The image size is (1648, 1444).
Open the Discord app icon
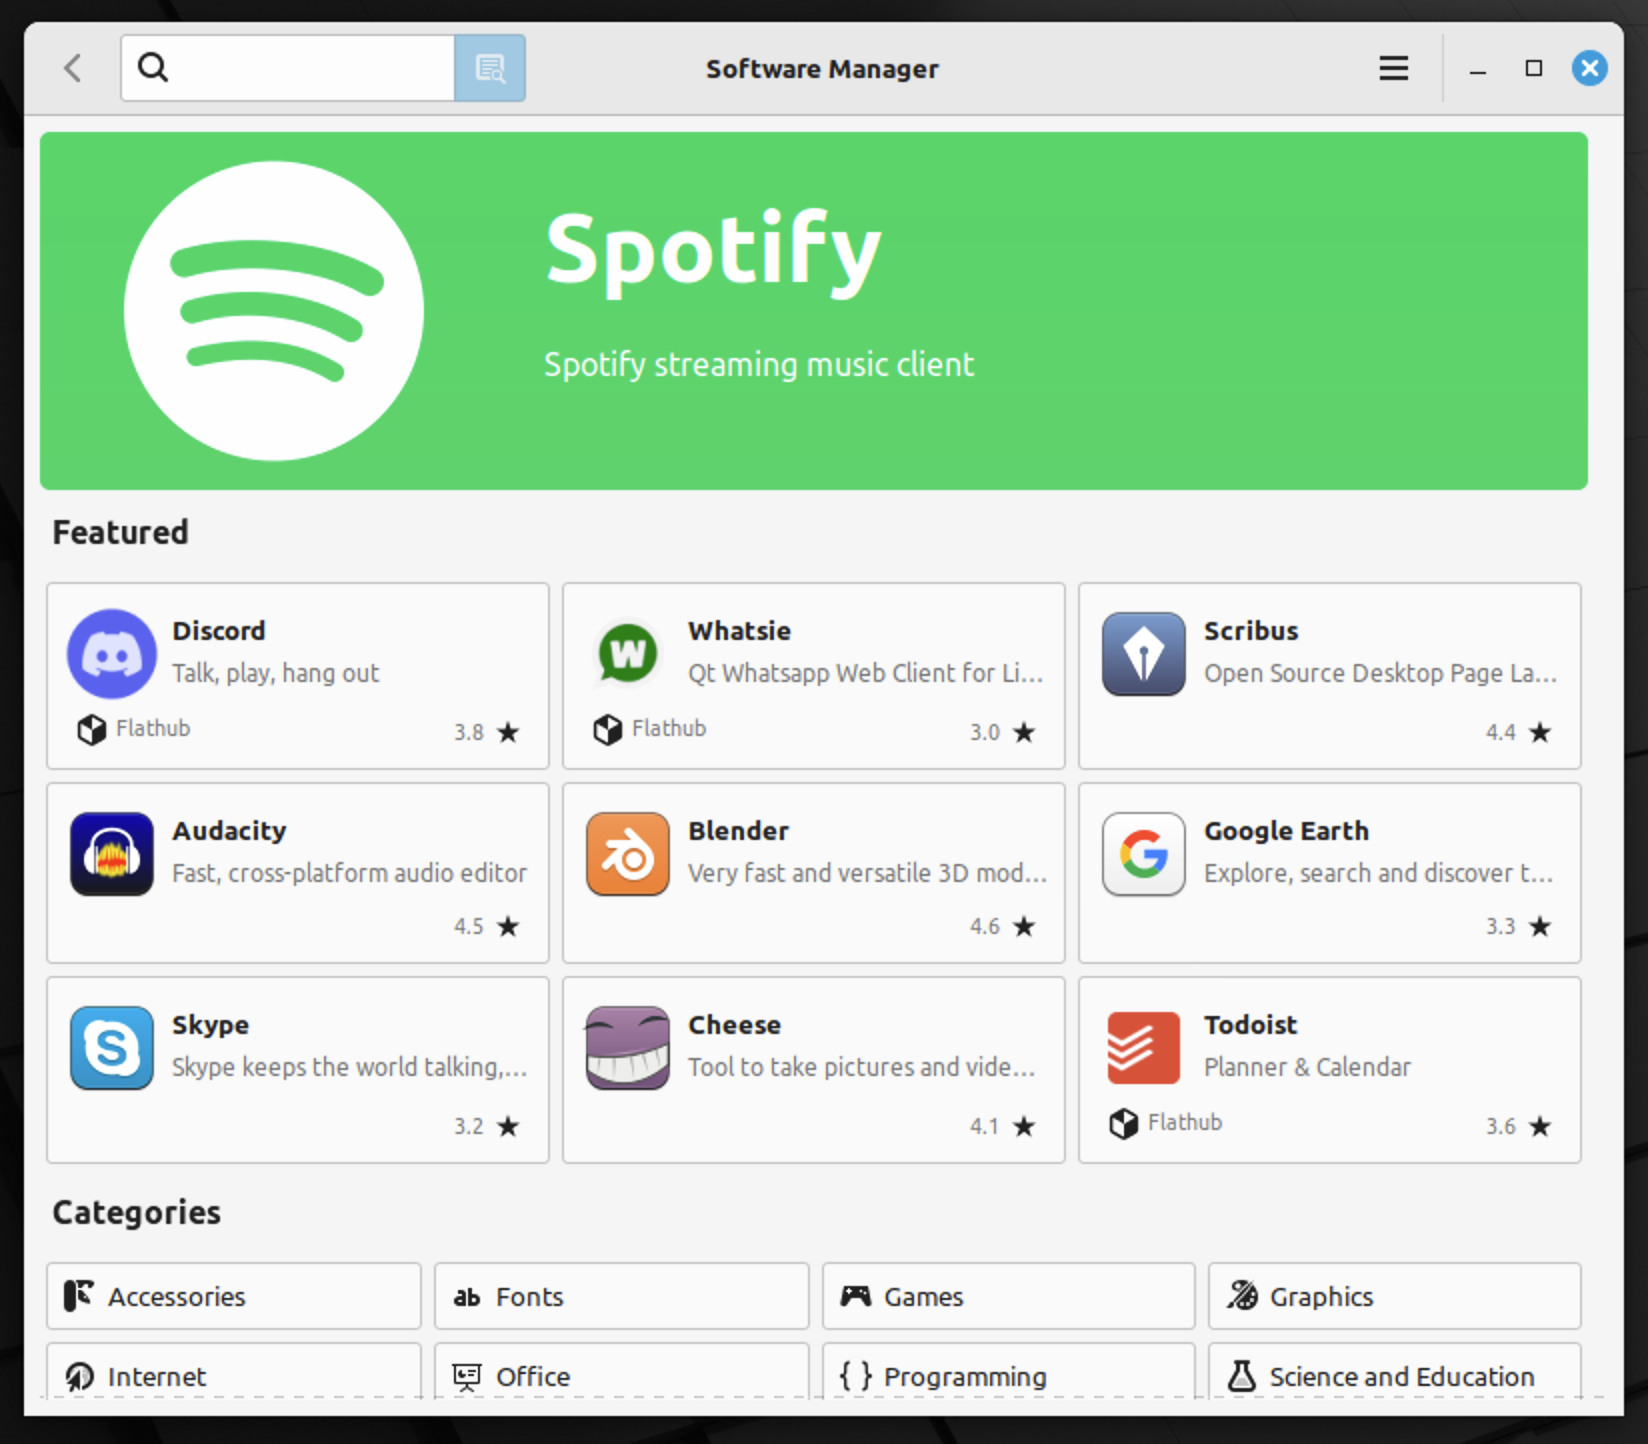point(112,654)
